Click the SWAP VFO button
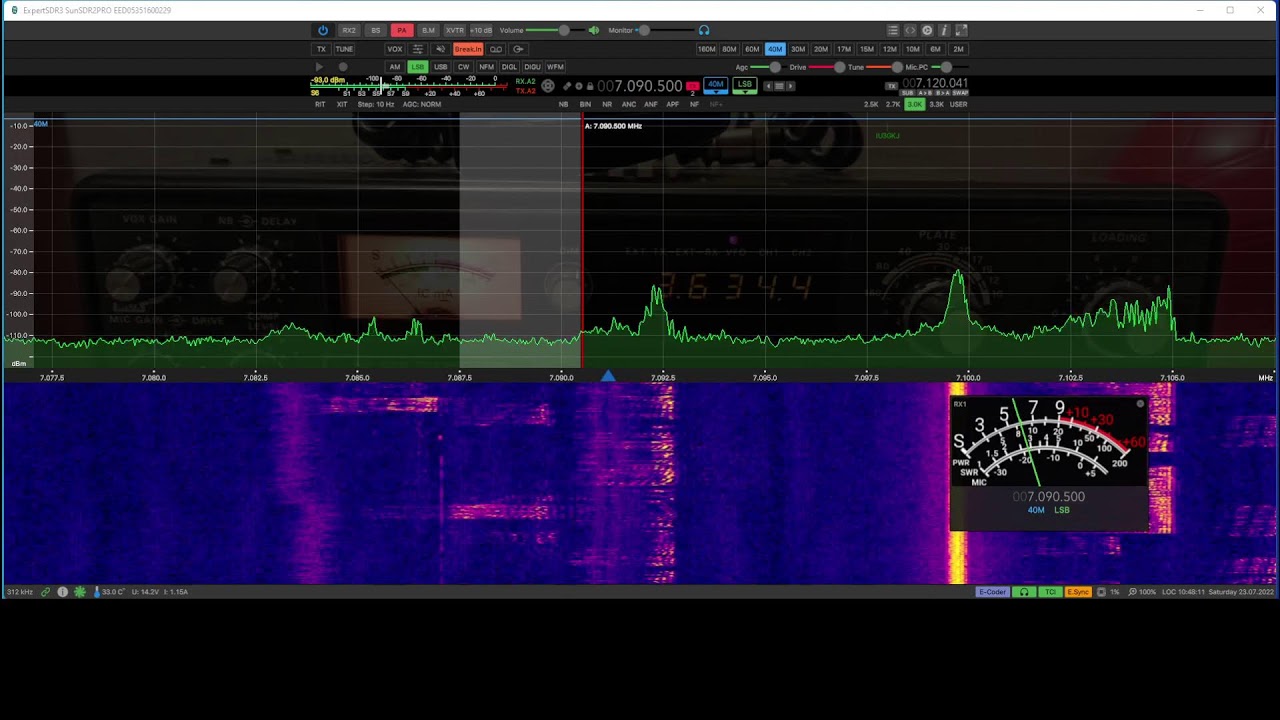 click(960, 93)
